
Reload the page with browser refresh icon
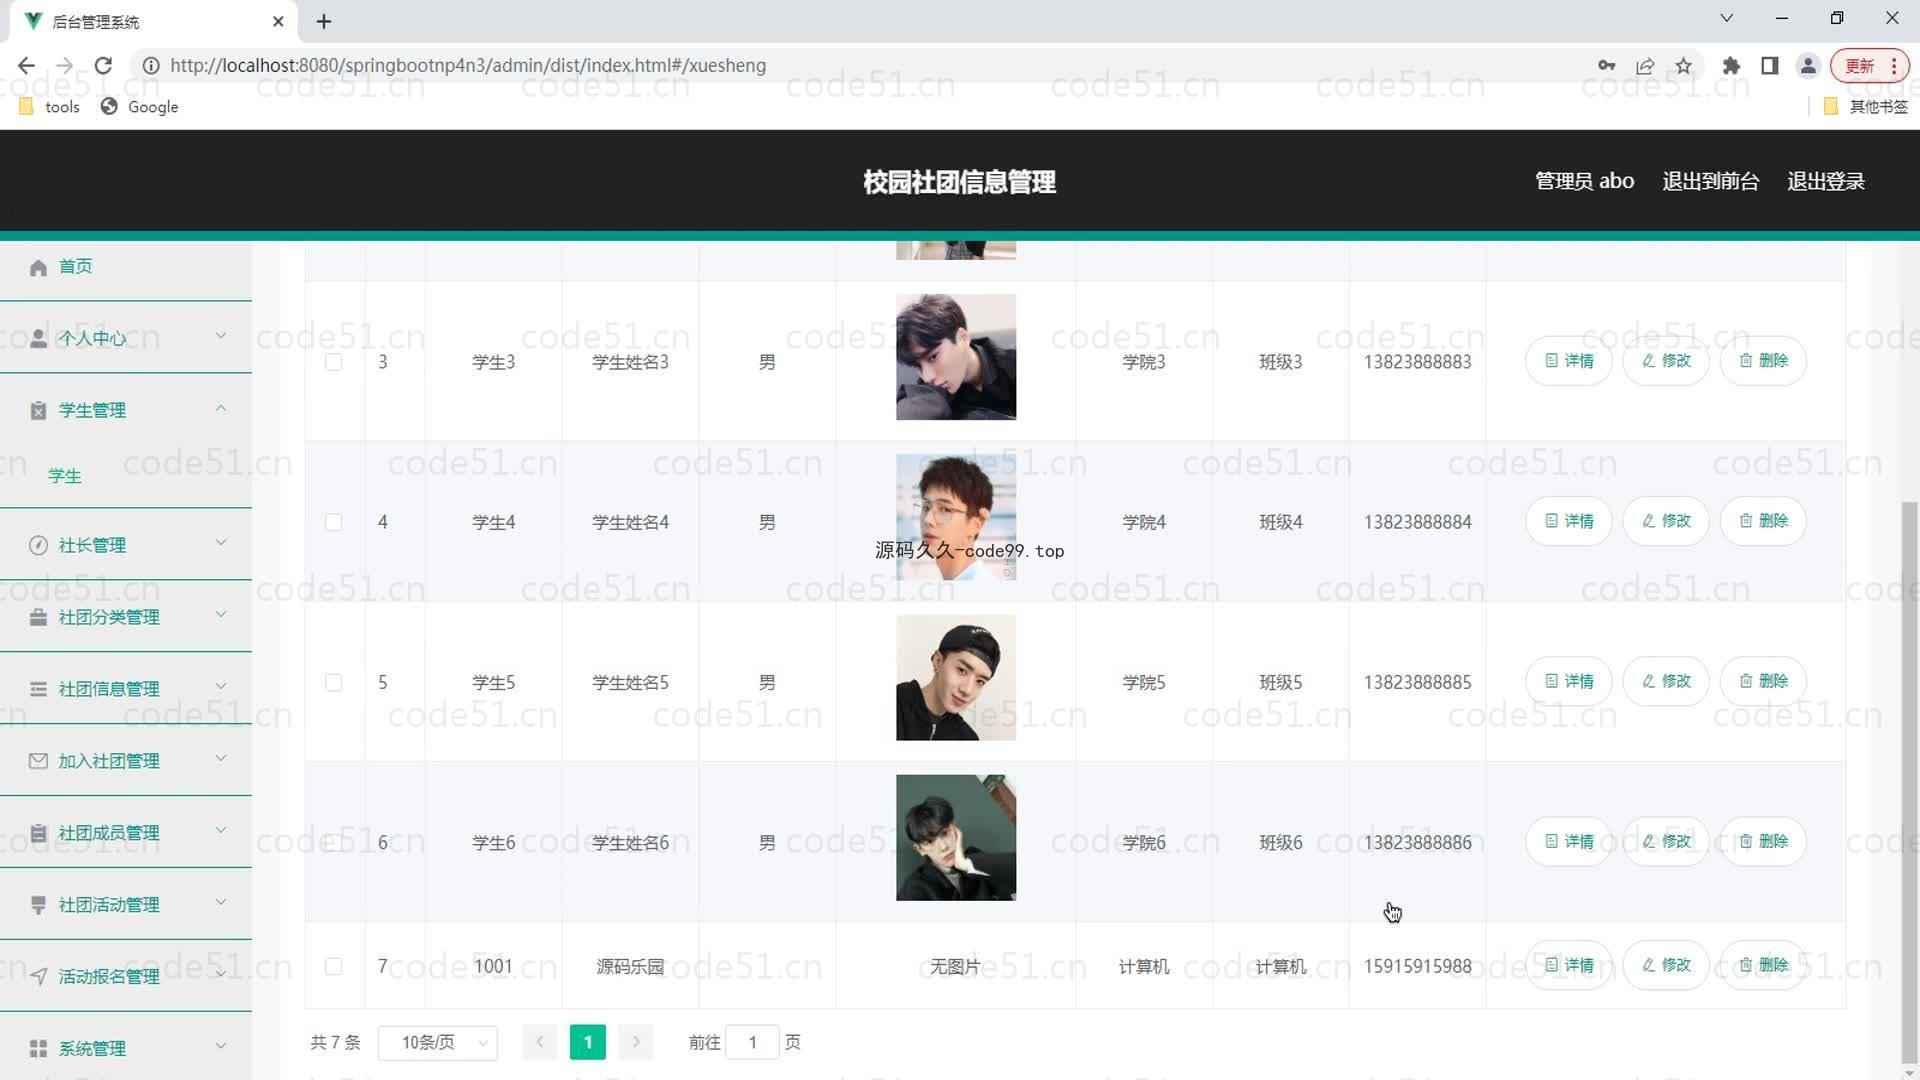click(x=103, y=66)
